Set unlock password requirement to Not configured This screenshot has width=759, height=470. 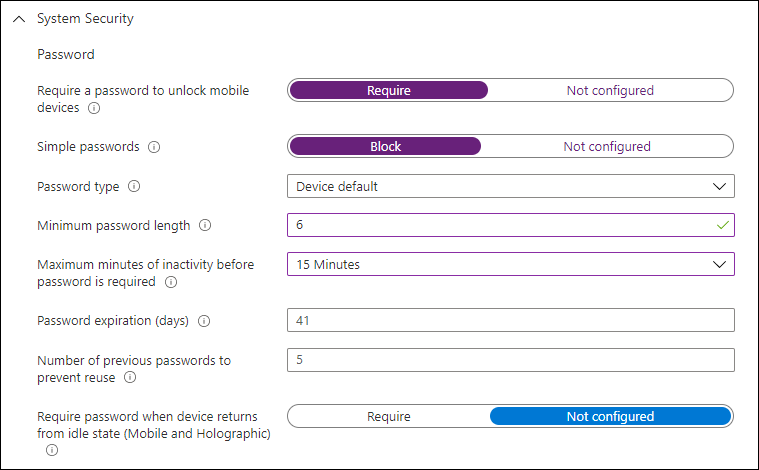tap(610, 91)
